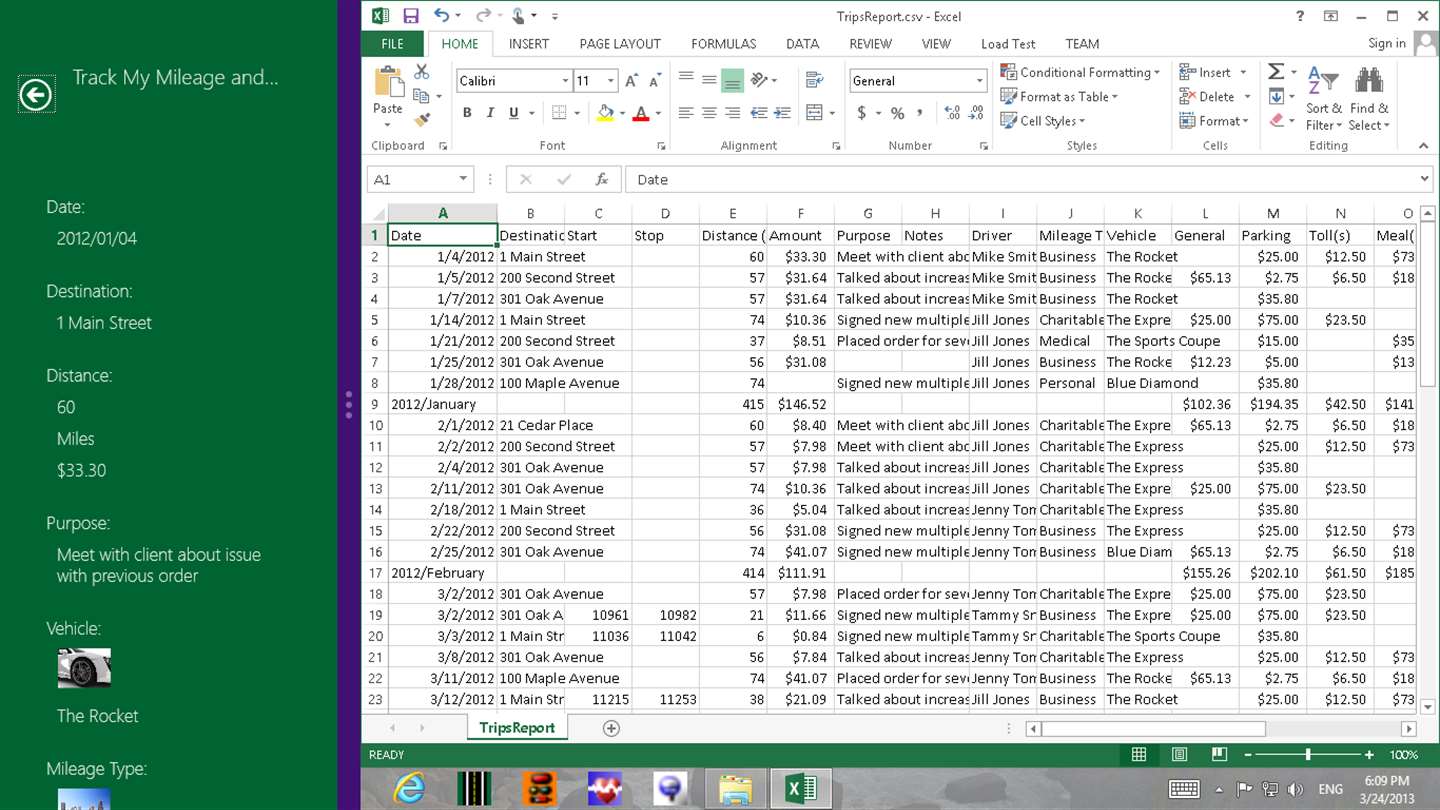The width and height of the screenshot is (1440, 810).
Task: Increase the cell indent
Action: pos(783,113)
